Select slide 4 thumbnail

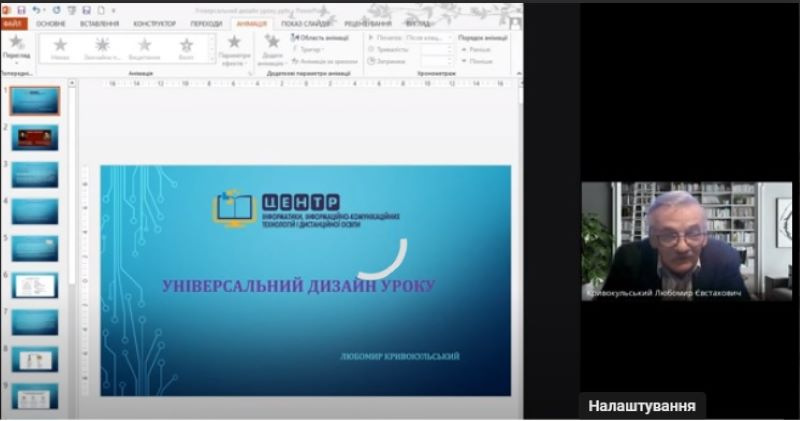point(35,211)
